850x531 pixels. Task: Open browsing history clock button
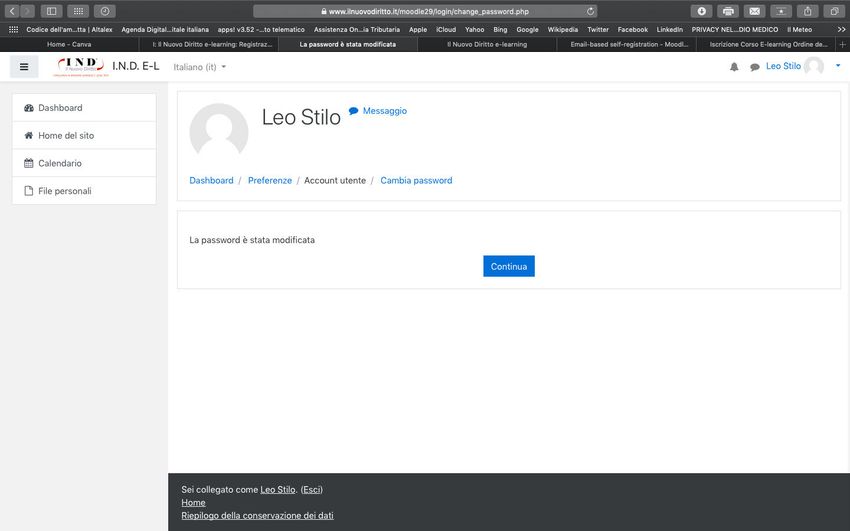click(x=105, y=11)
